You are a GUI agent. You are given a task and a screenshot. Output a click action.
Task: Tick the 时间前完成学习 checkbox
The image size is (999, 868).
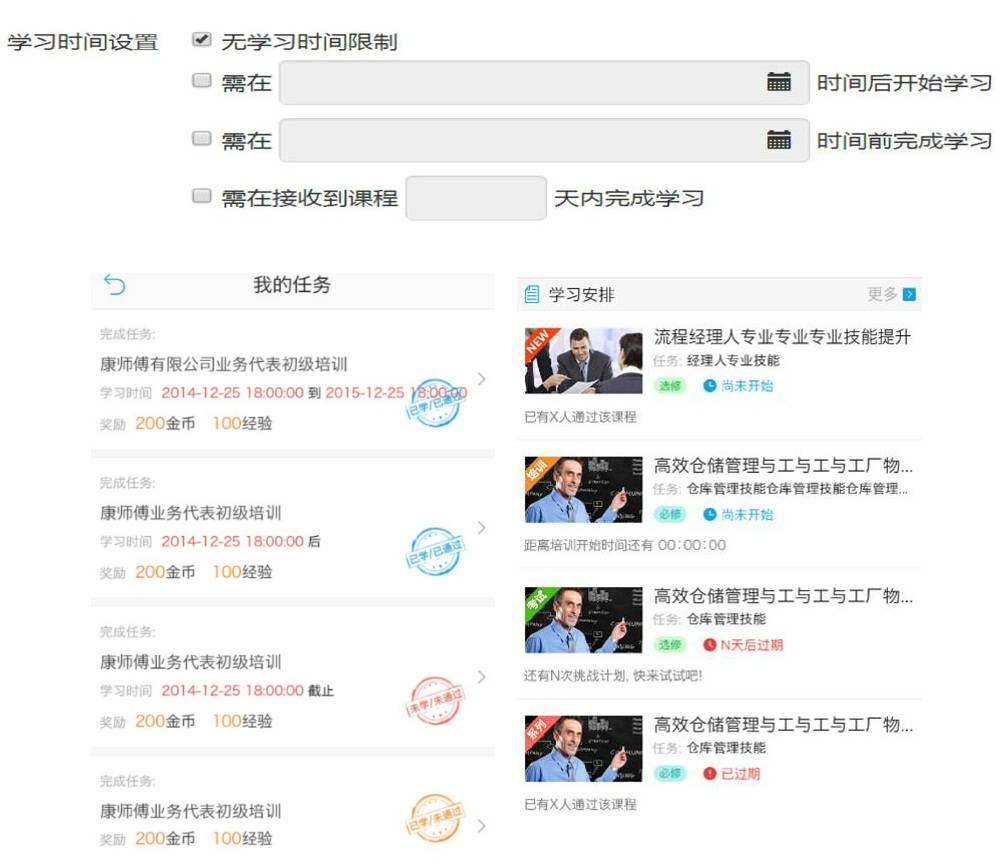[x=202, y=139]
